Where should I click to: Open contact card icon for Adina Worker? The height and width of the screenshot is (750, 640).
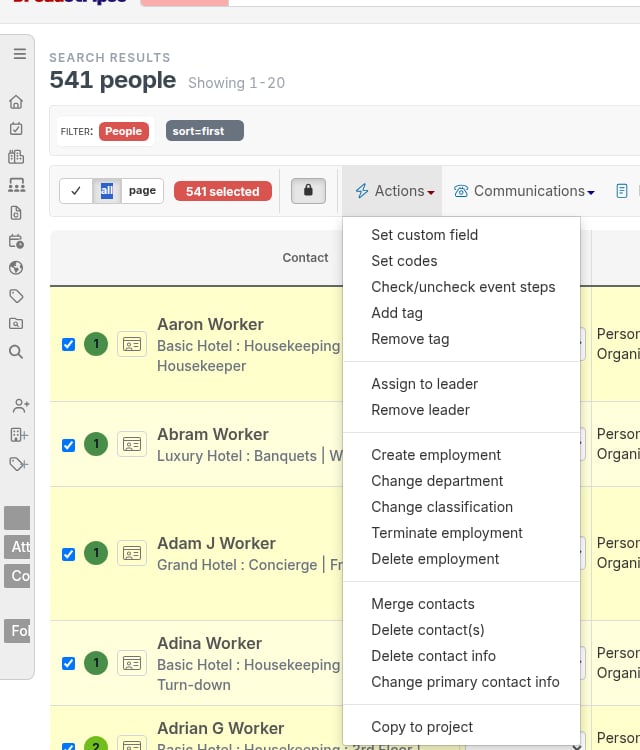click(132, 663)
